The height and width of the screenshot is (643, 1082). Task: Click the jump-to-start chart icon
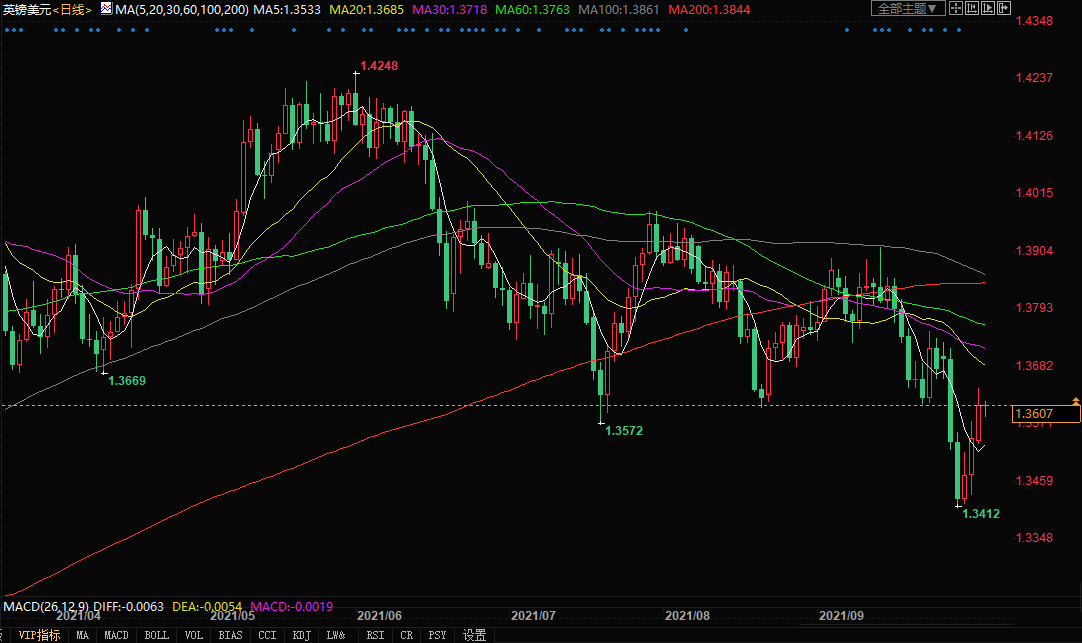[971, 9]
